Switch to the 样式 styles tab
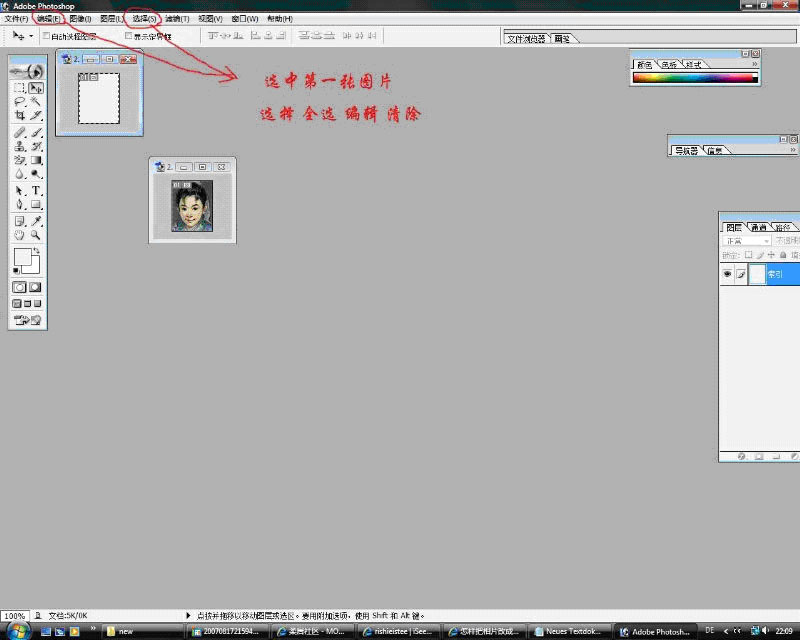Viewport: 800px width, 640px height. click(x=693, y=65)
